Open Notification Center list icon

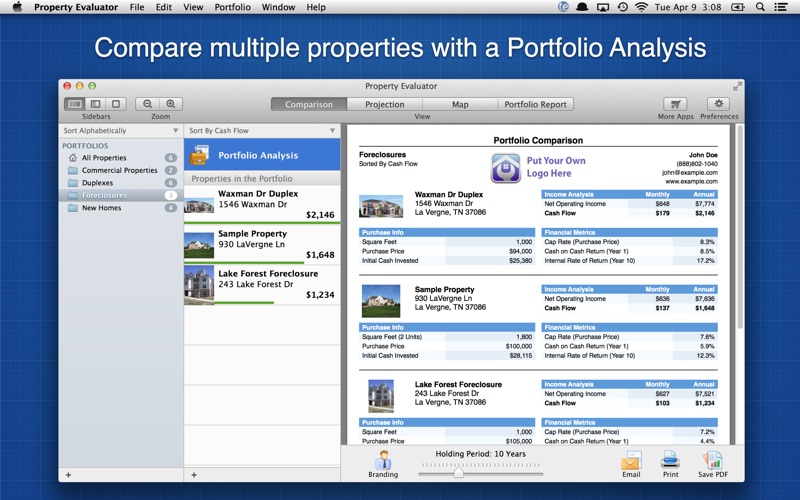(781, 7)
